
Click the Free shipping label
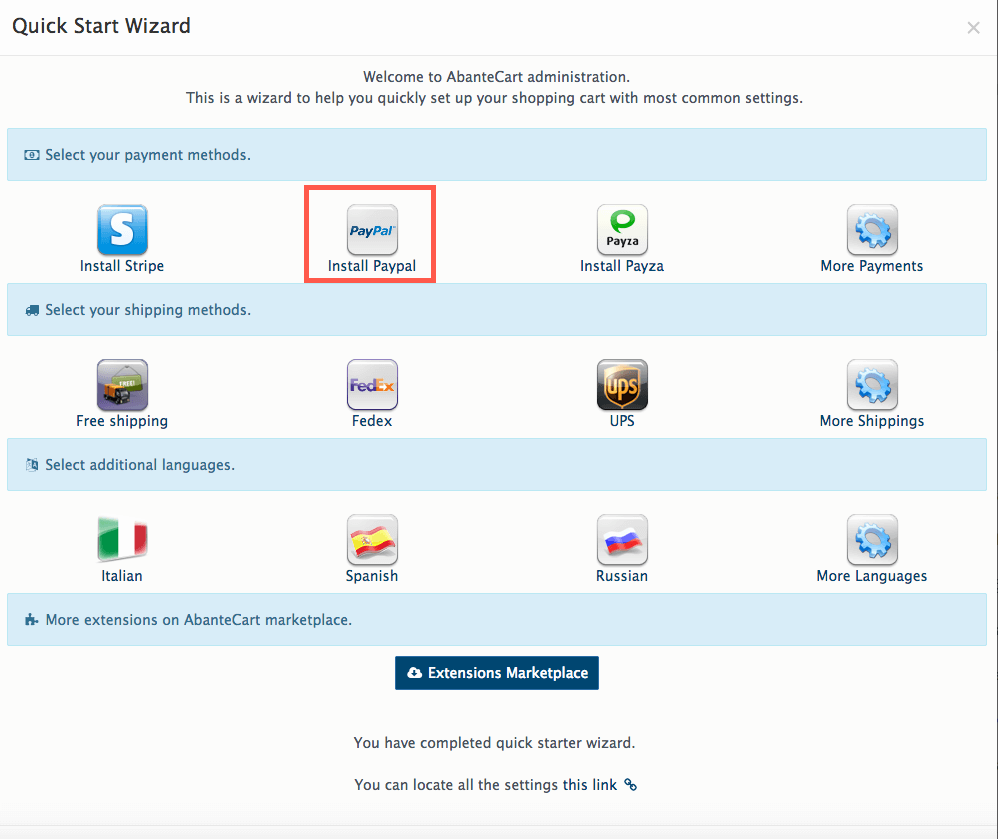point(122,421)
